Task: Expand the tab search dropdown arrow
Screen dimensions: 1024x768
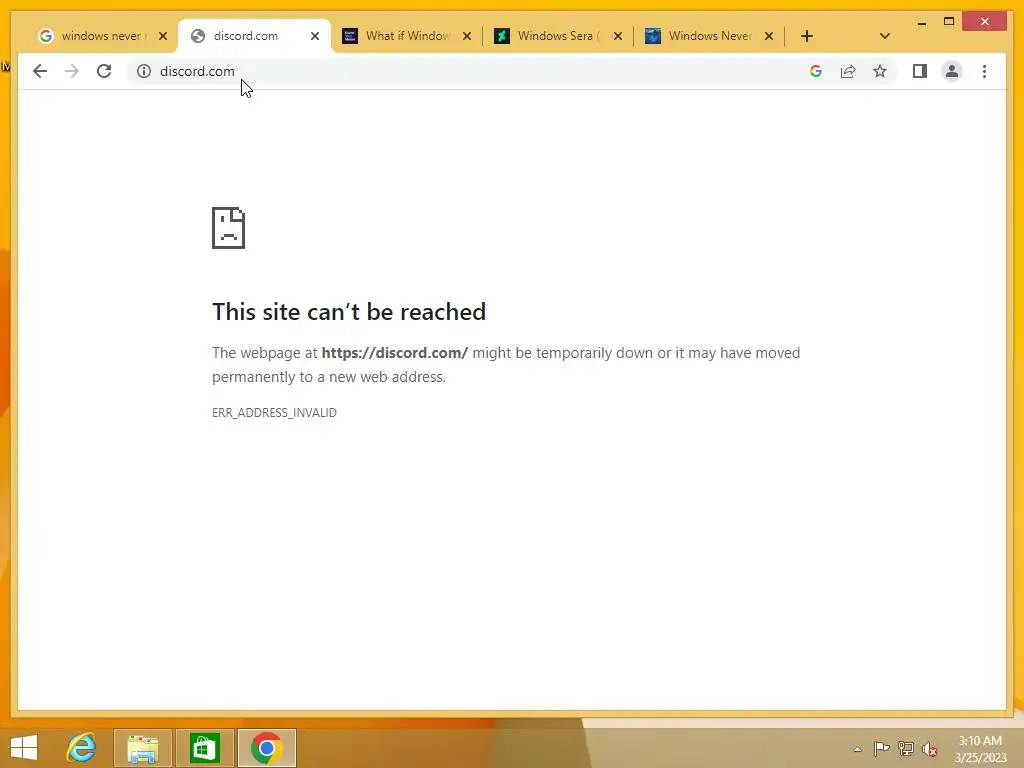Action: [885, 36]
